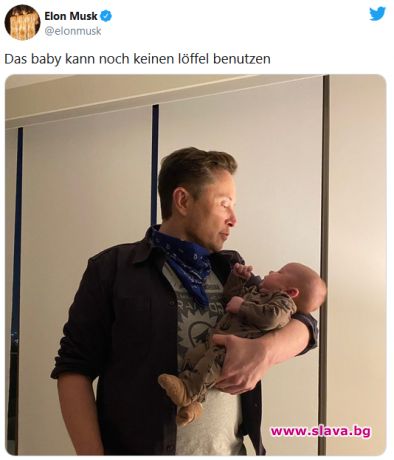The height and width of the screenshot is (460, 394).
Task: Click the blue verified checkmark badge
Action: point(106,16)
